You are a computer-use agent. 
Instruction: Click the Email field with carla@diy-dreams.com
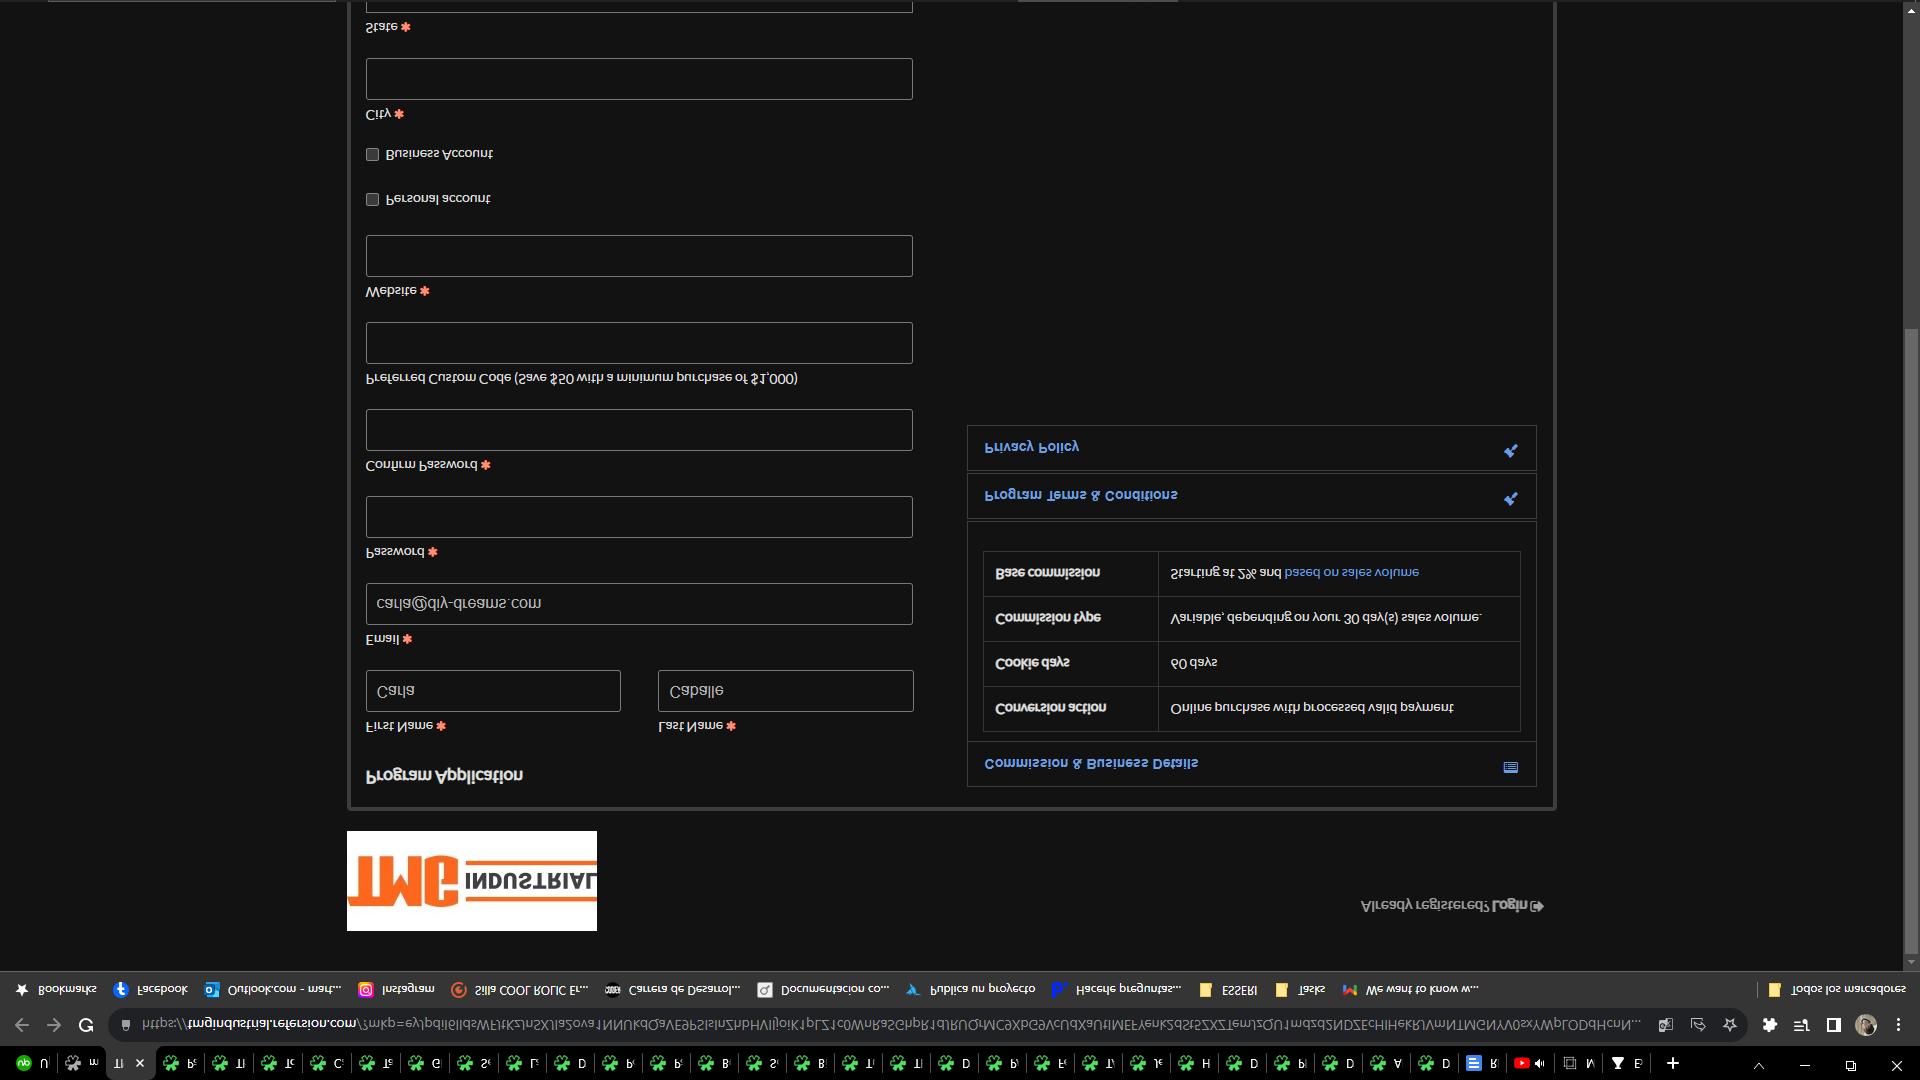(639, 604)
